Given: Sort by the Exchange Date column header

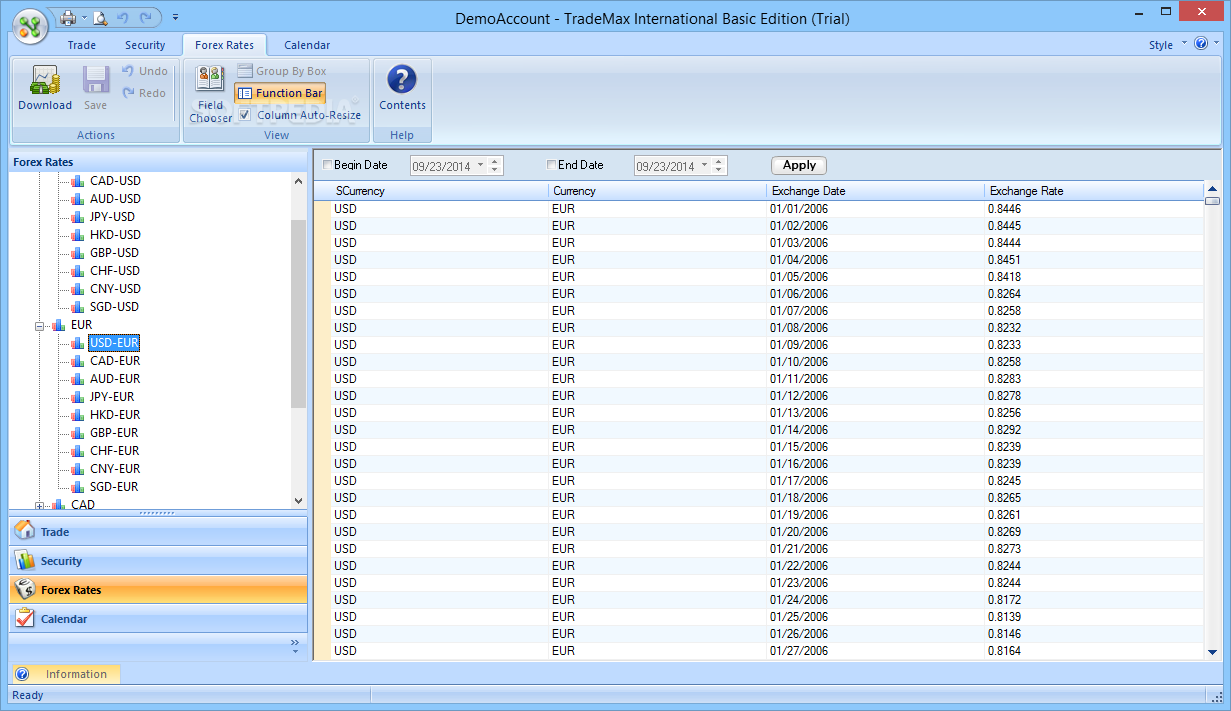Looking at the screenshot, I should (875, 191).
